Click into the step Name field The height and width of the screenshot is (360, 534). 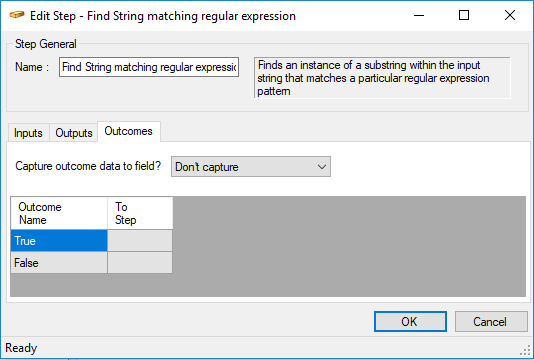(x=149, y=67)
